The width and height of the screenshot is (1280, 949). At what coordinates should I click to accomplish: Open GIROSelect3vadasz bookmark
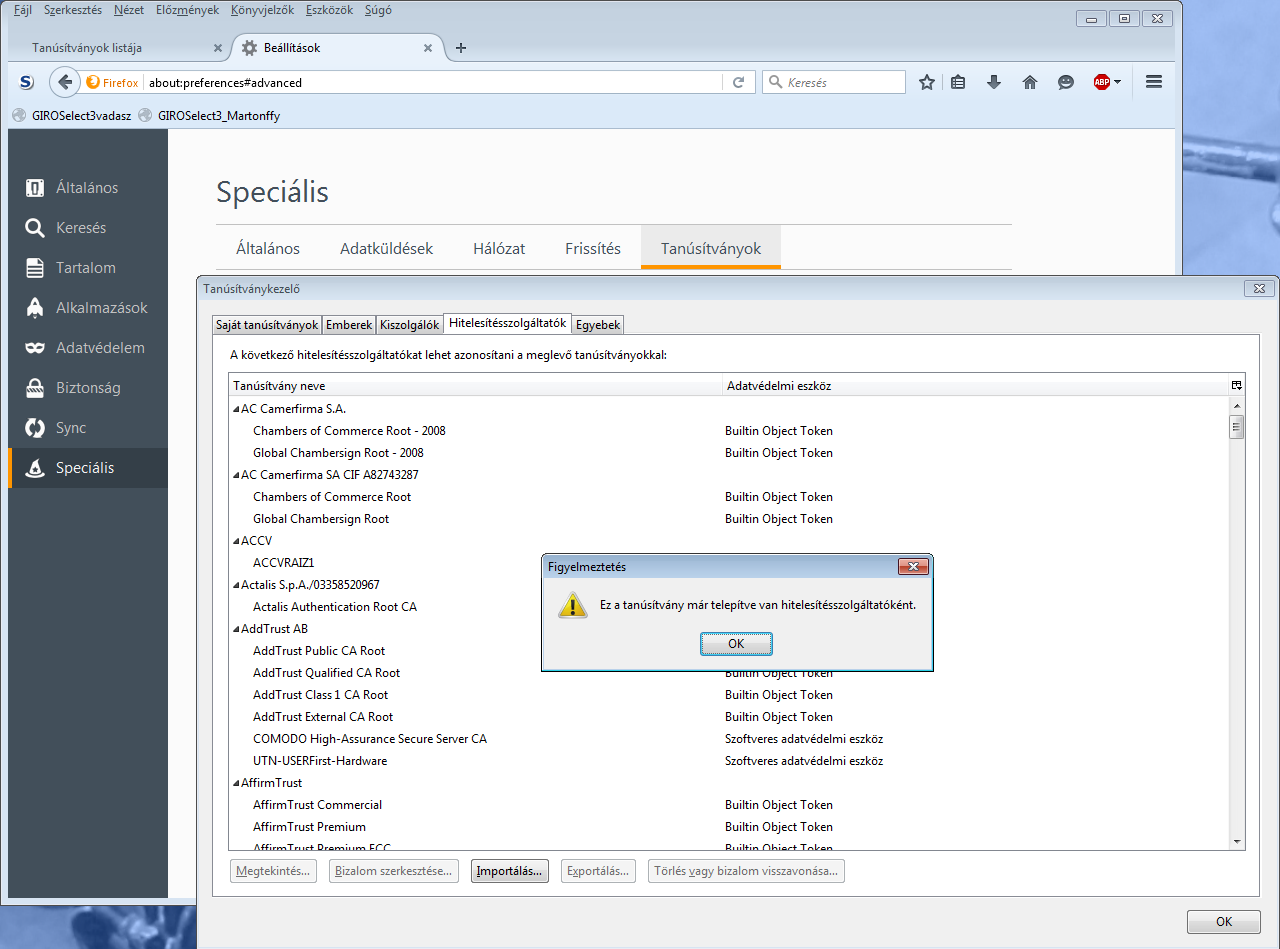coord(72,116)
